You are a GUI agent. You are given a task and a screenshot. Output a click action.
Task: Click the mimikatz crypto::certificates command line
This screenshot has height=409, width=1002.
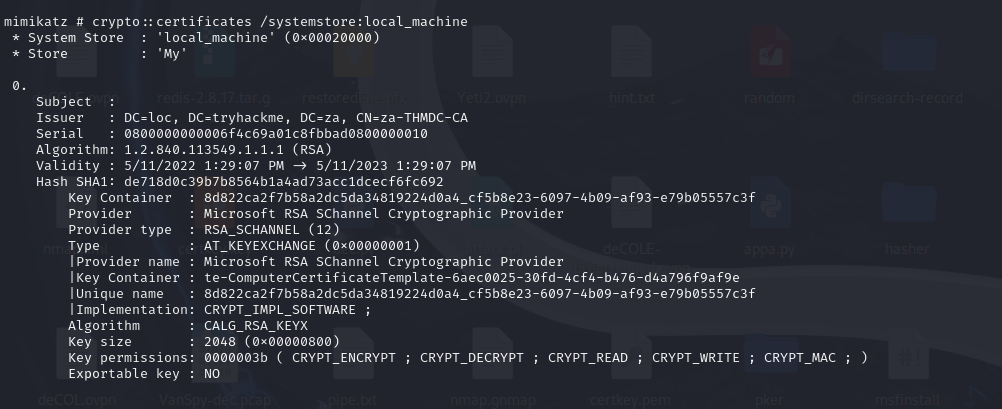[236, 22]
